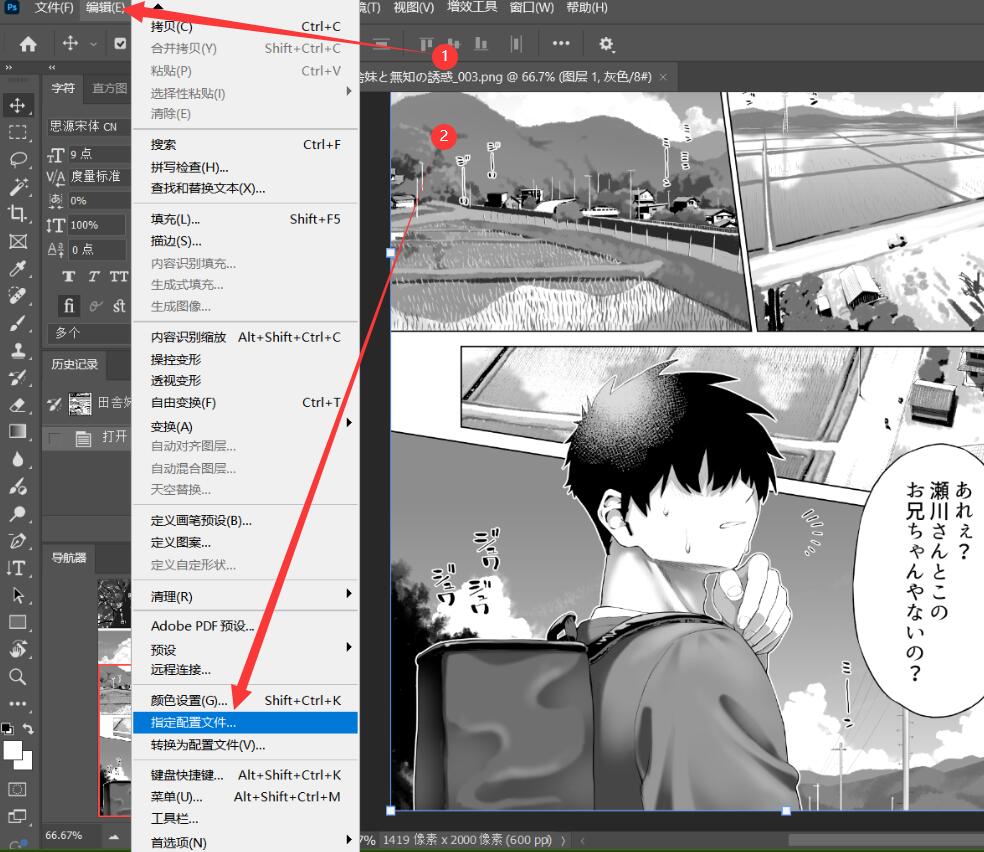Viewport: 984px width, 852px height.
Task: Click the zoom-out mountain button in Navigator
Action: (x=114, y=836)
